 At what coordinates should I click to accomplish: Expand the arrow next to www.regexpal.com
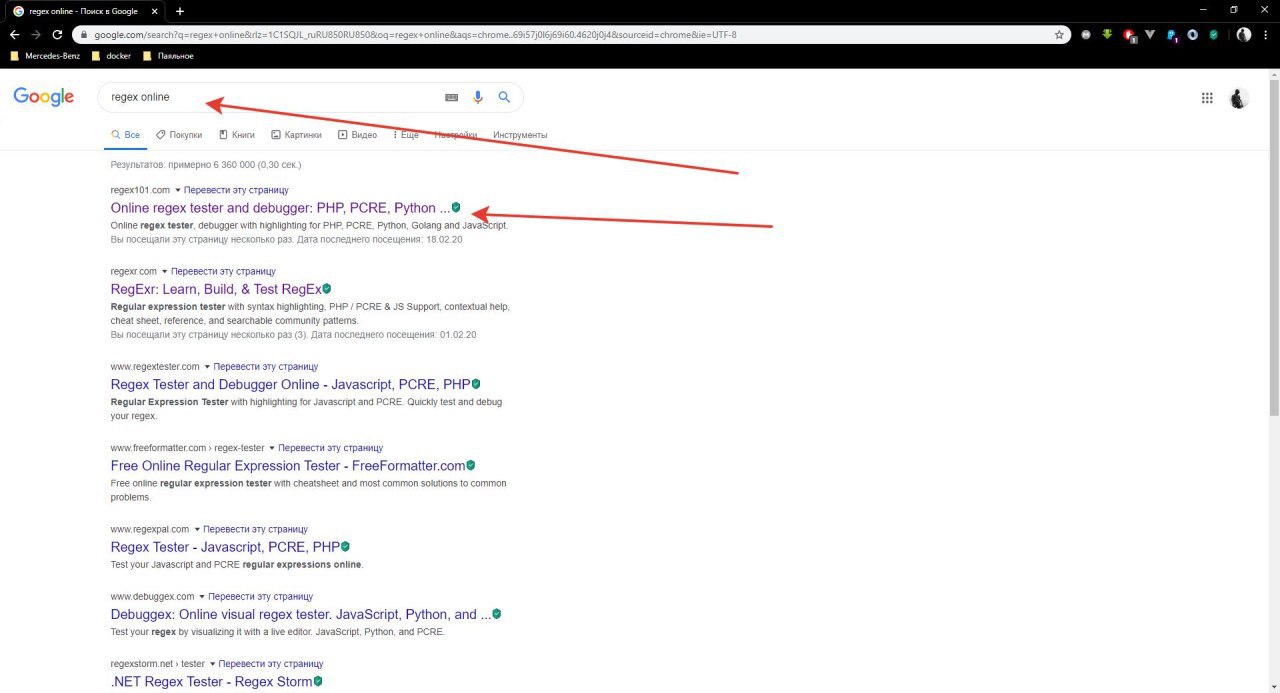pos(197,529)
